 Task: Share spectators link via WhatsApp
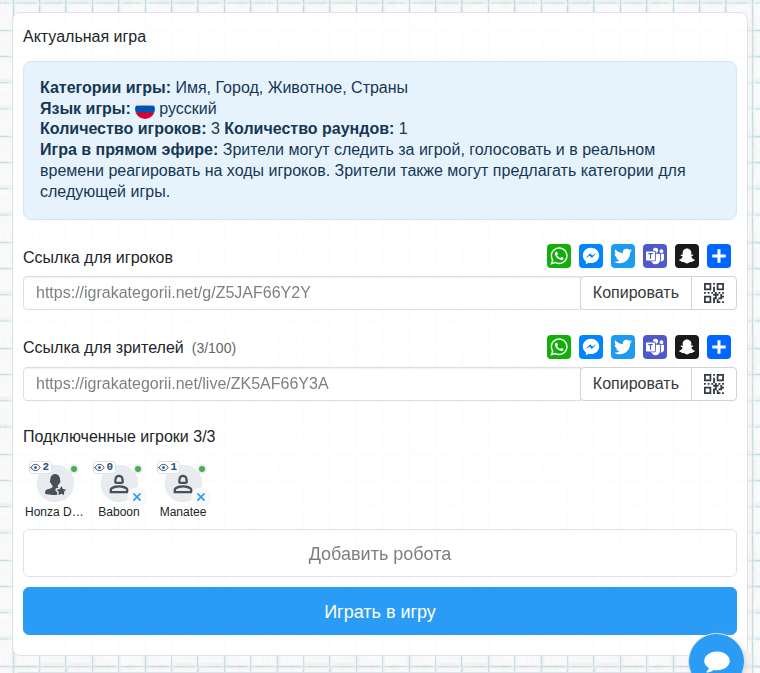pyautogui.click(x=559, y=347)
